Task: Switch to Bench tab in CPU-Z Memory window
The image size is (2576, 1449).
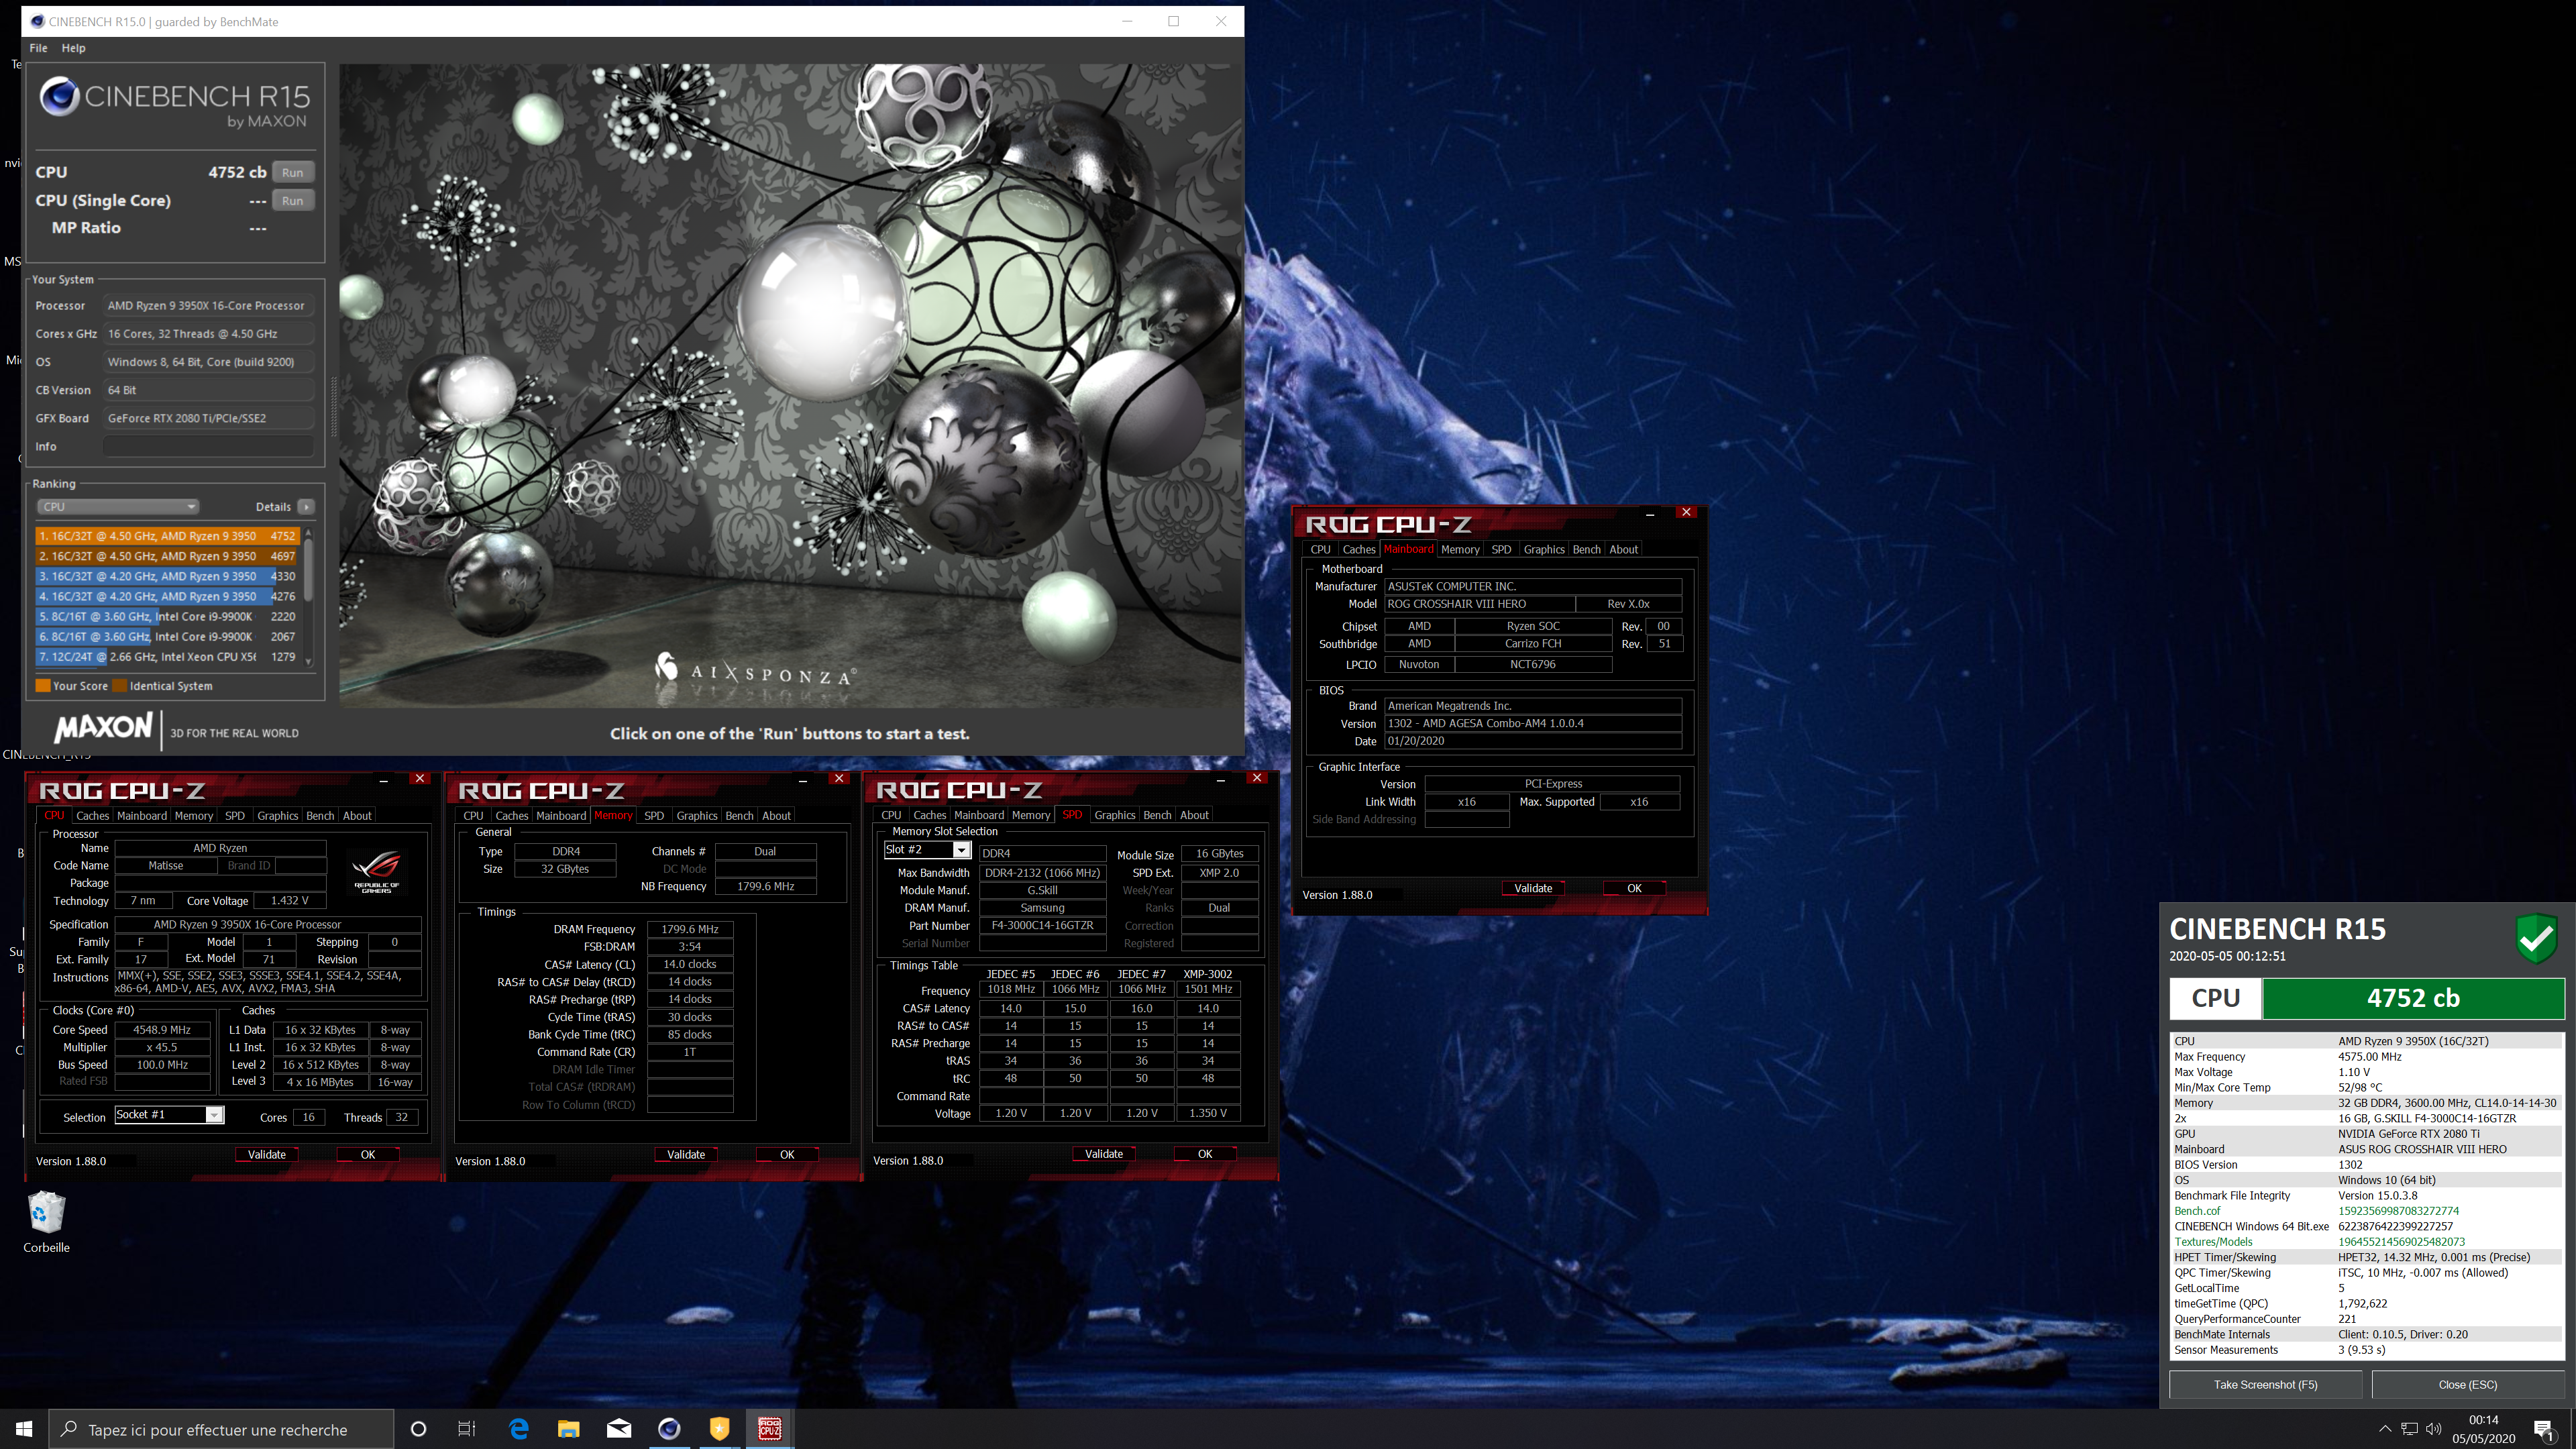Action: [739, 816]
